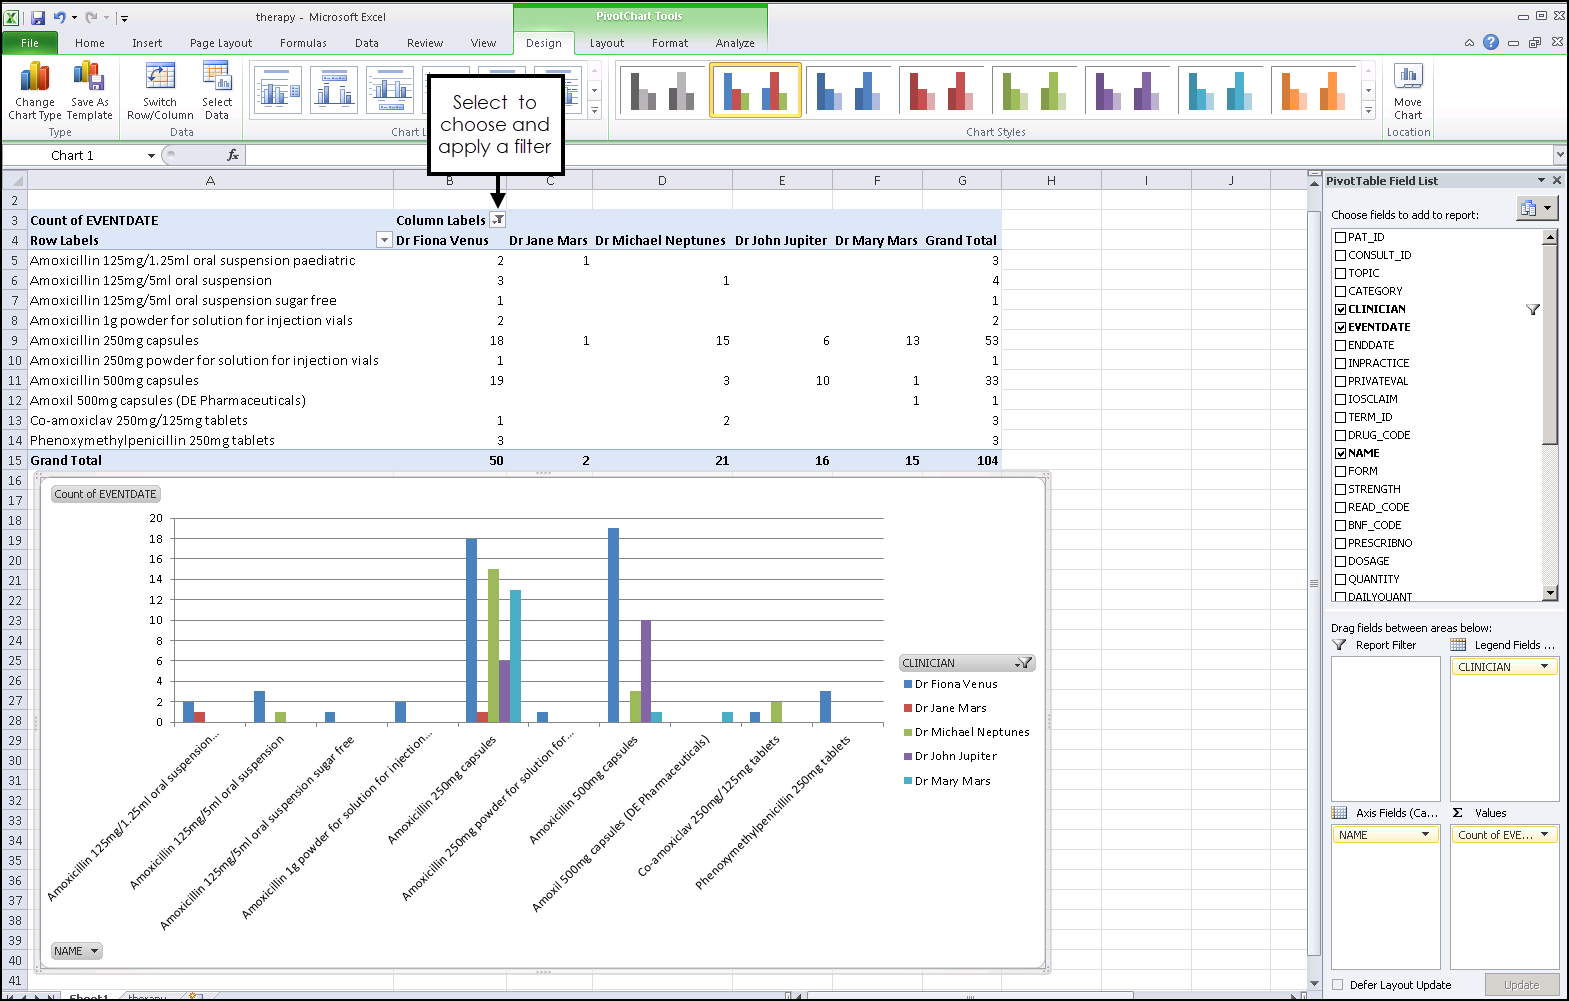This screenshot has width=1569, height=1001.
Task: Open the Select Data tool
Action: 216,78
